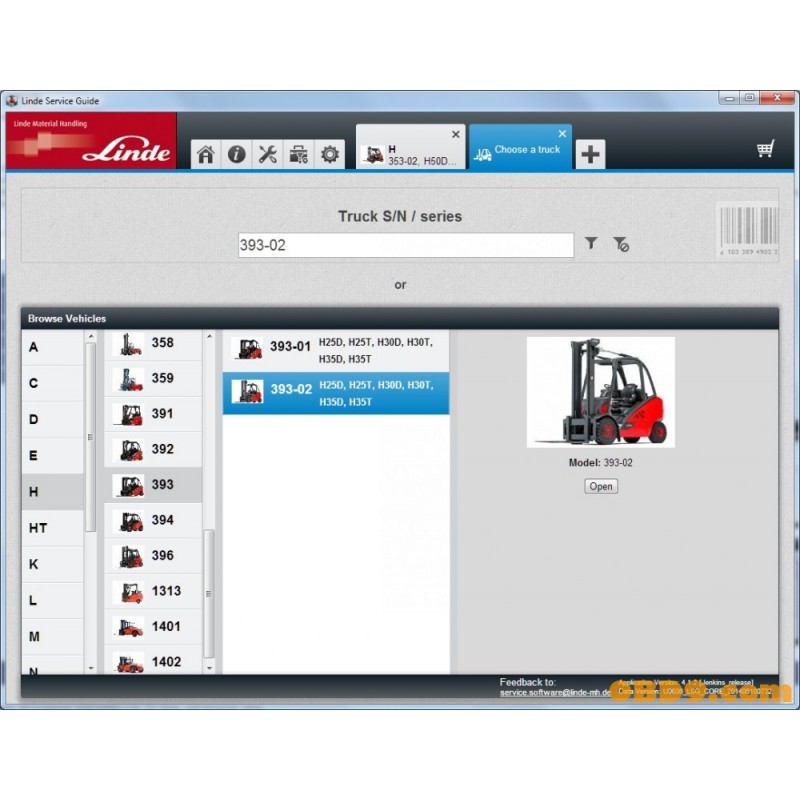Viewport: 800px width, 800px height.
Task: Close the Choose a truck tab
Action: point(562,134)
